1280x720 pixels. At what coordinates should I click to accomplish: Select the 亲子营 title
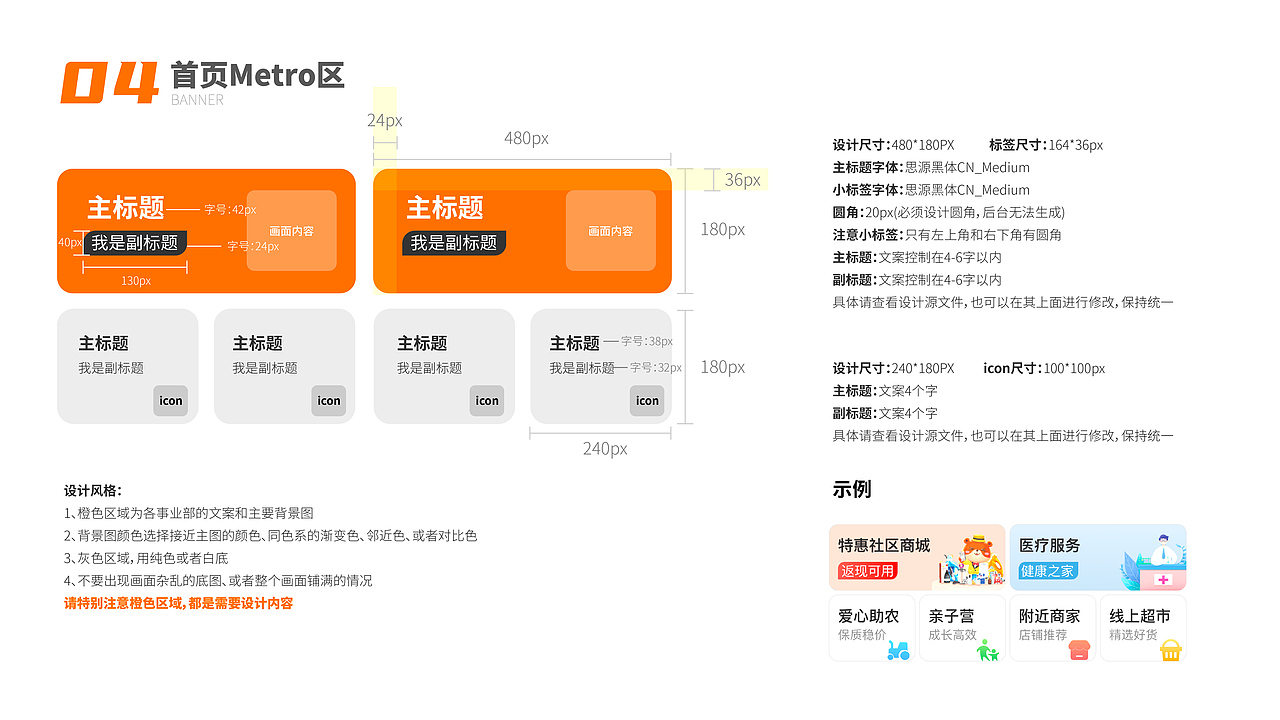[951, 616]
